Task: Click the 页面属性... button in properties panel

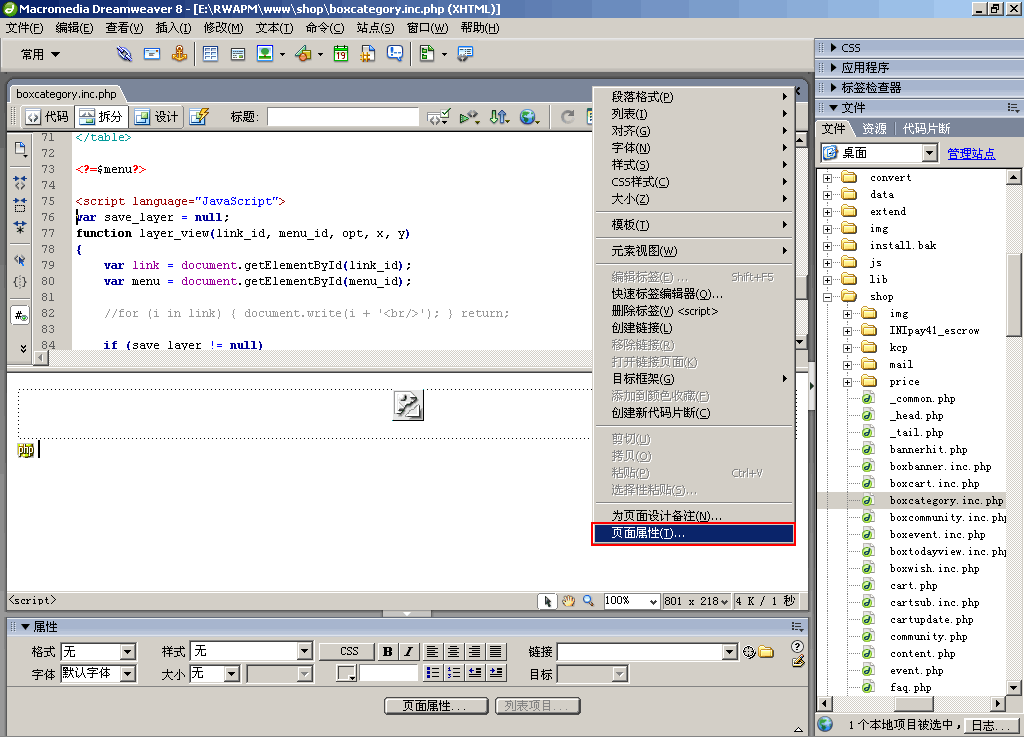Action: [x=435, y=706]
